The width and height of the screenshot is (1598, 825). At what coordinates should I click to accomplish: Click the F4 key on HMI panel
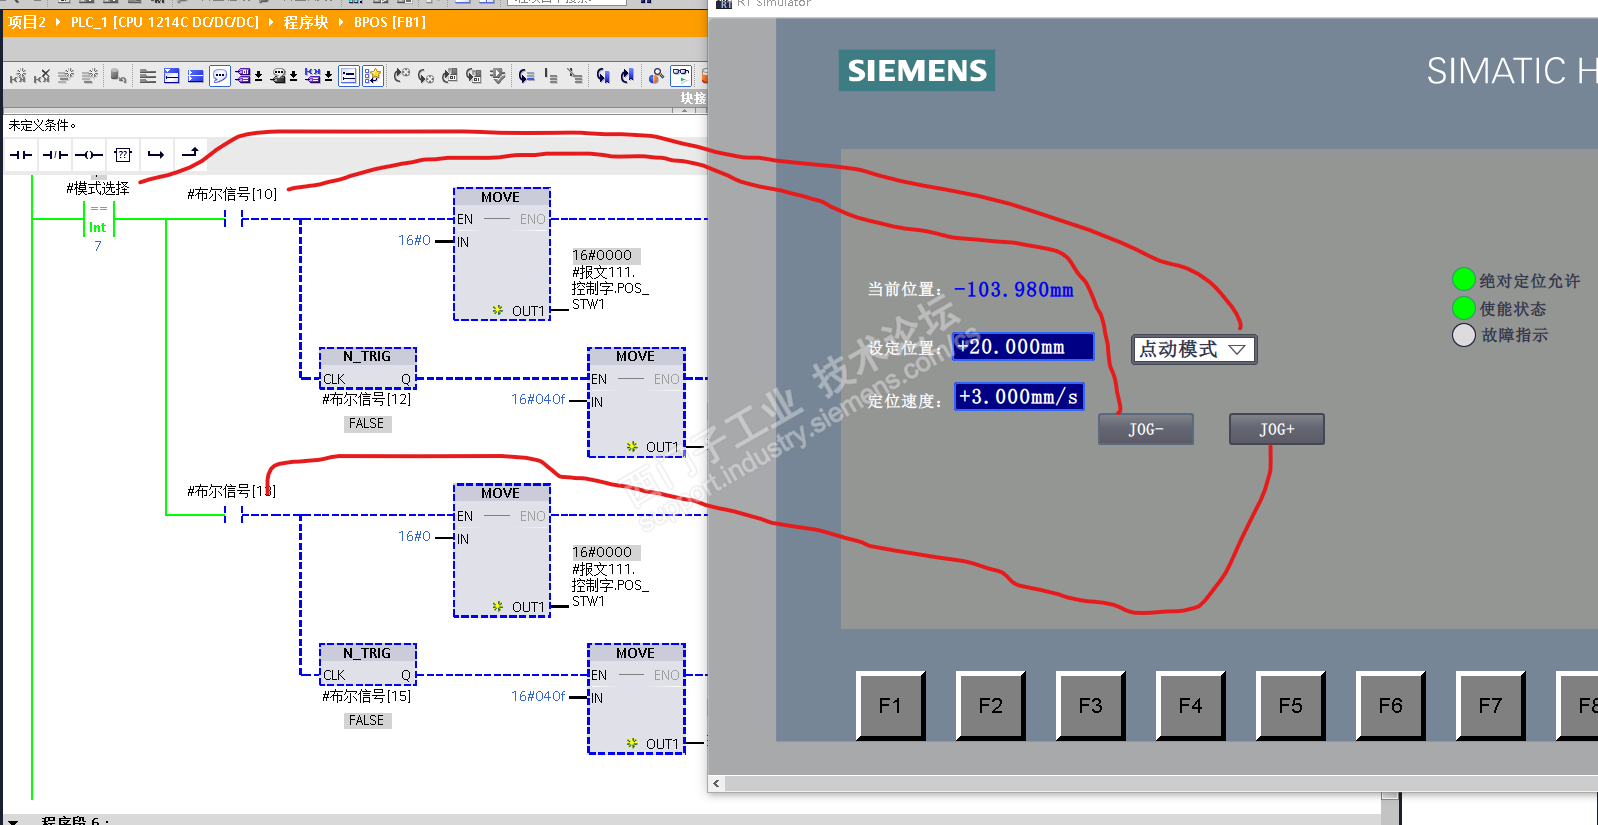[x=1190, y=706]
